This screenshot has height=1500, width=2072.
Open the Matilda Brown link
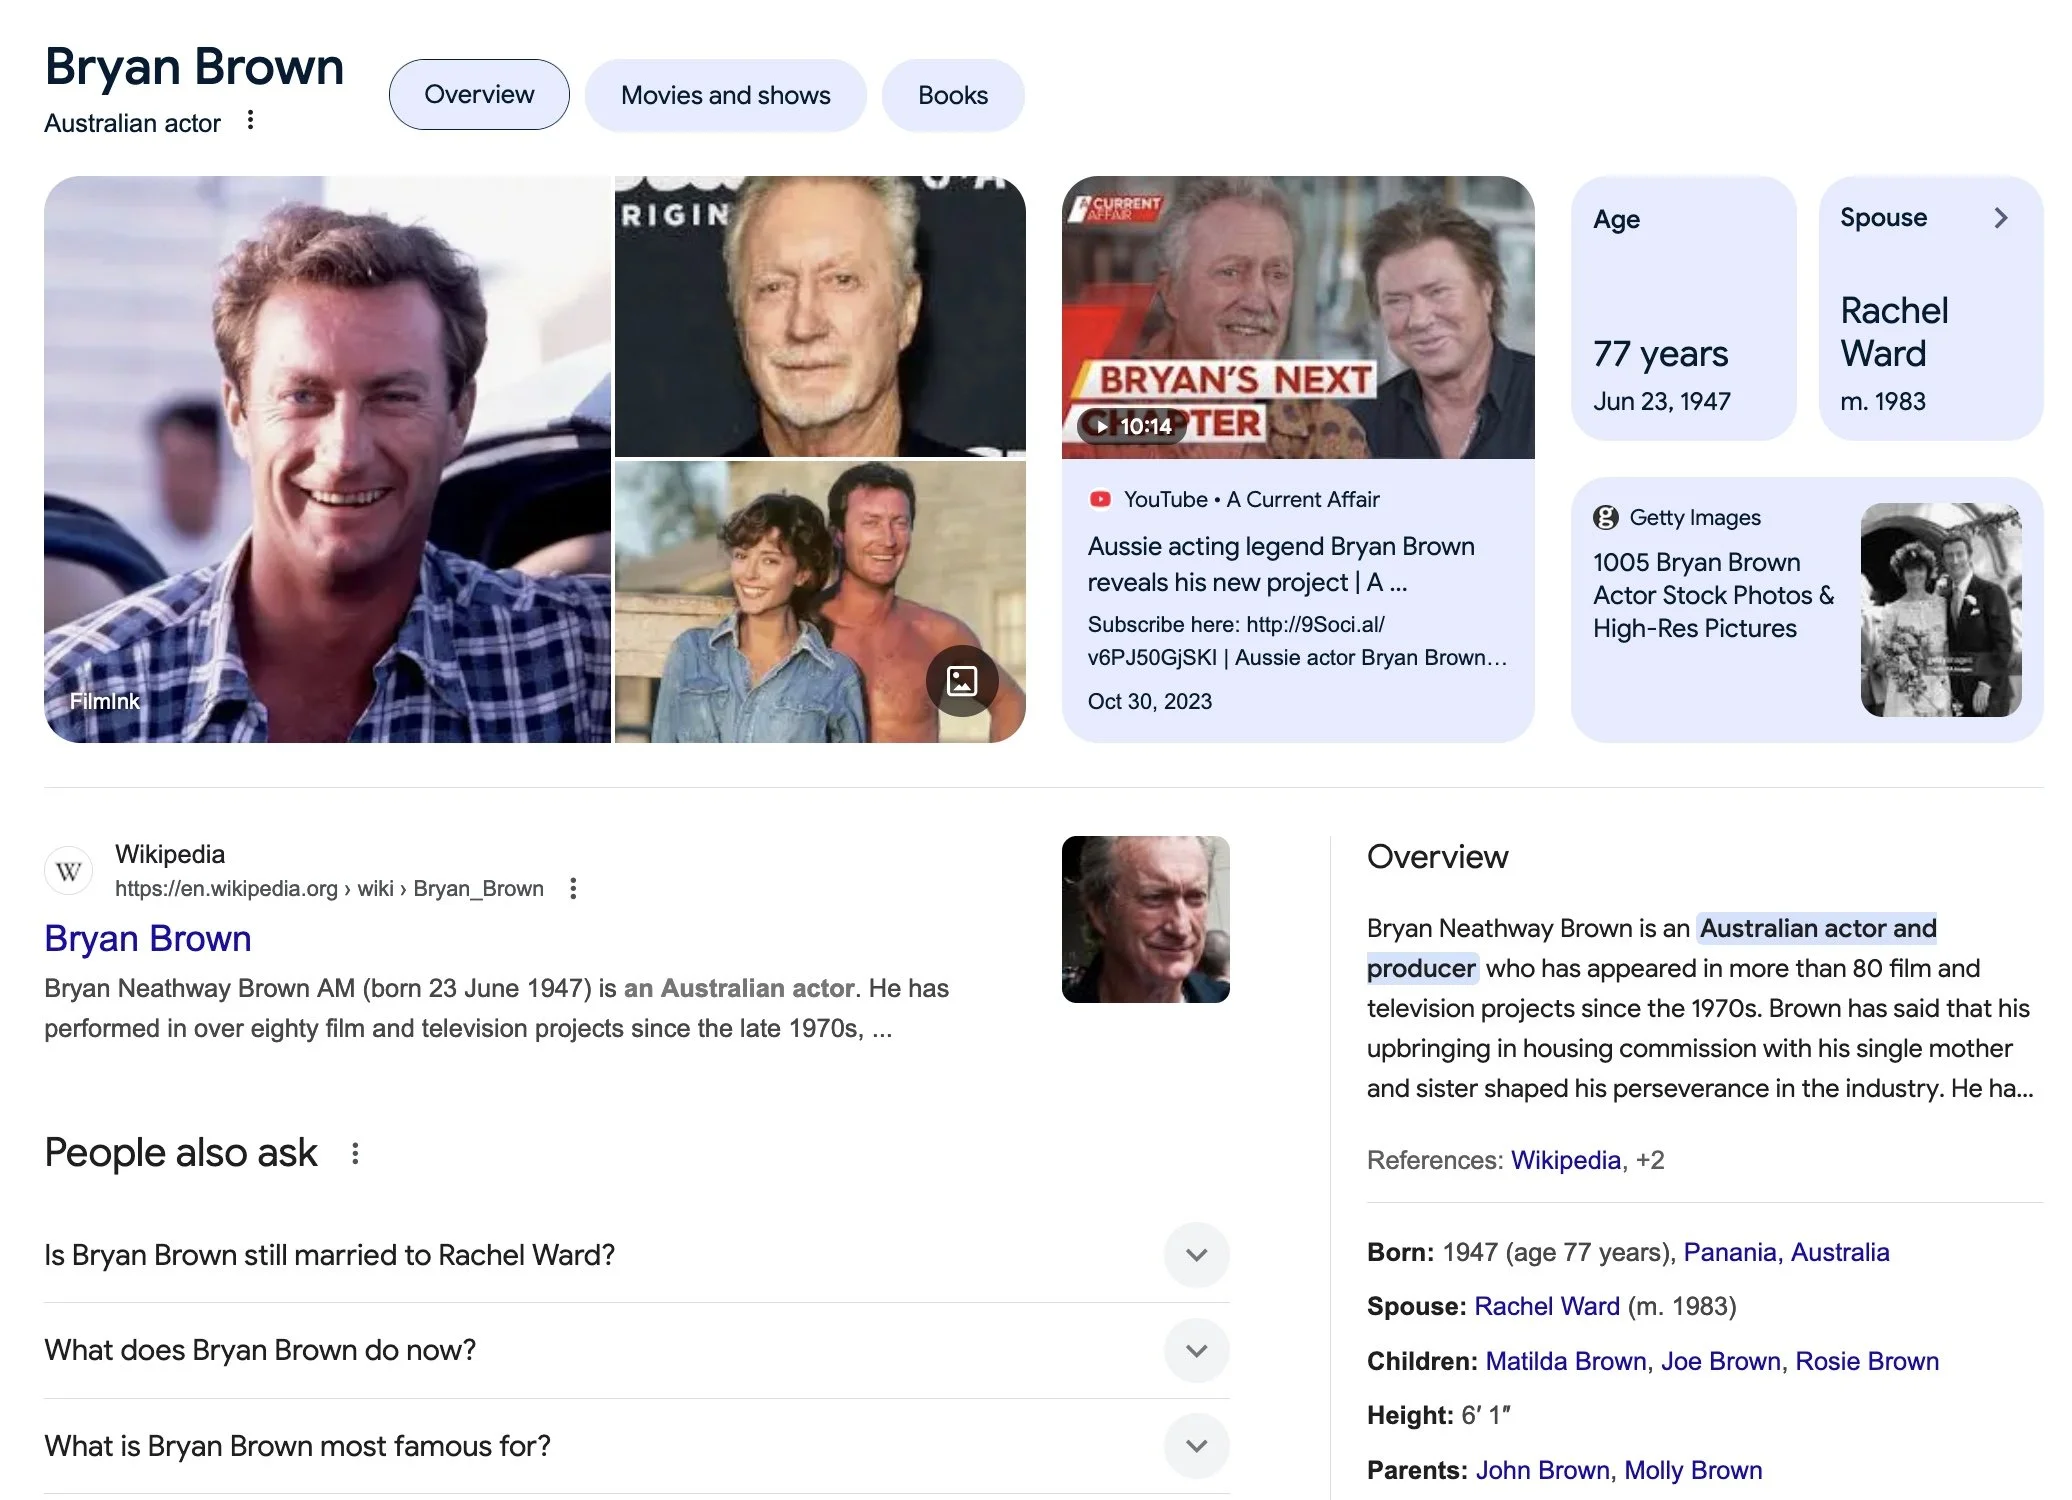[1565, 1361]
